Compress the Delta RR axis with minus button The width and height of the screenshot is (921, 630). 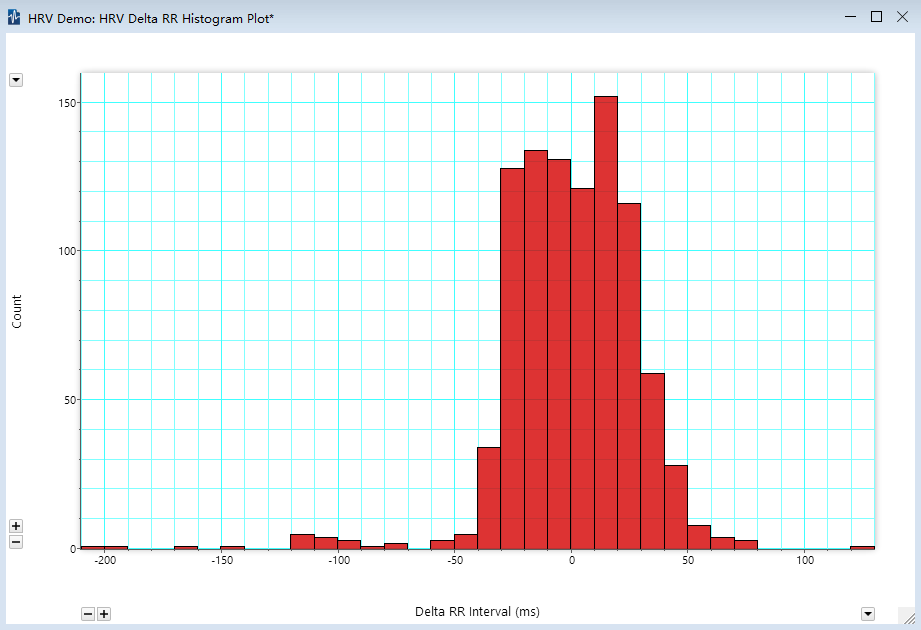88,614
